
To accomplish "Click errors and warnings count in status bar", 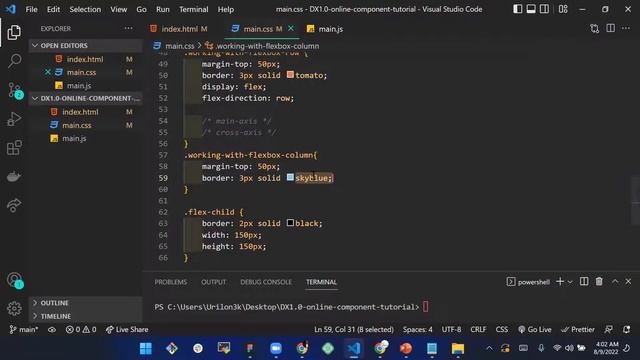I will click(x=81, y=329).
